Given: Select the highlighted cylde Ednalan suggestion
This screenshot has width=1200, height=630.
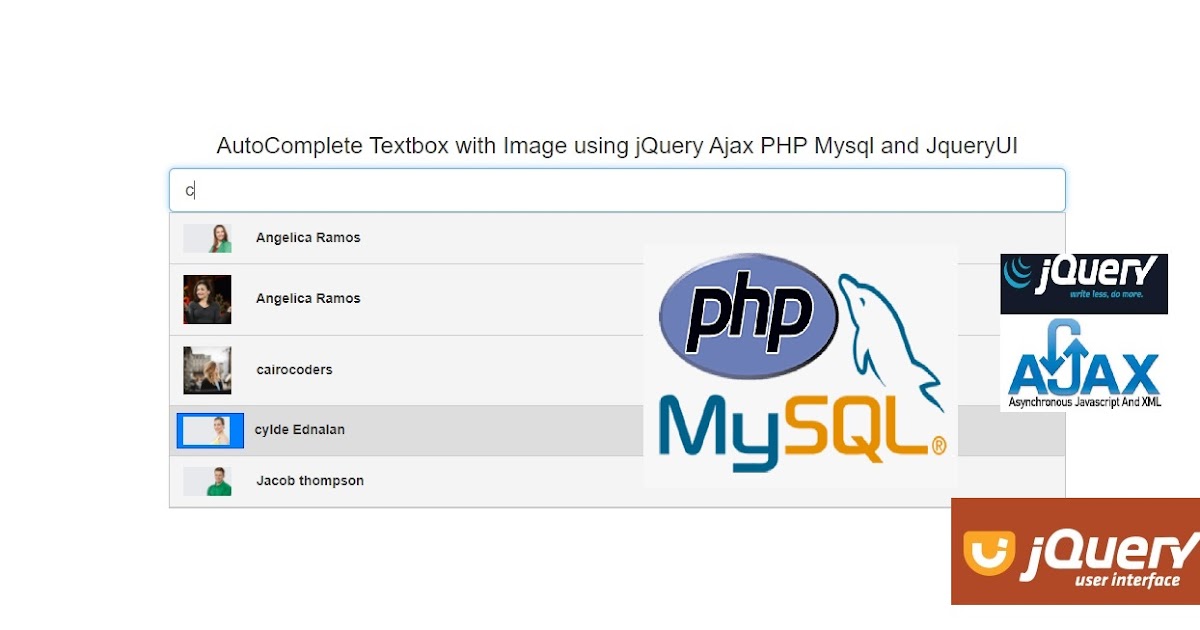Looking at the screenshot, I should 400,430.
